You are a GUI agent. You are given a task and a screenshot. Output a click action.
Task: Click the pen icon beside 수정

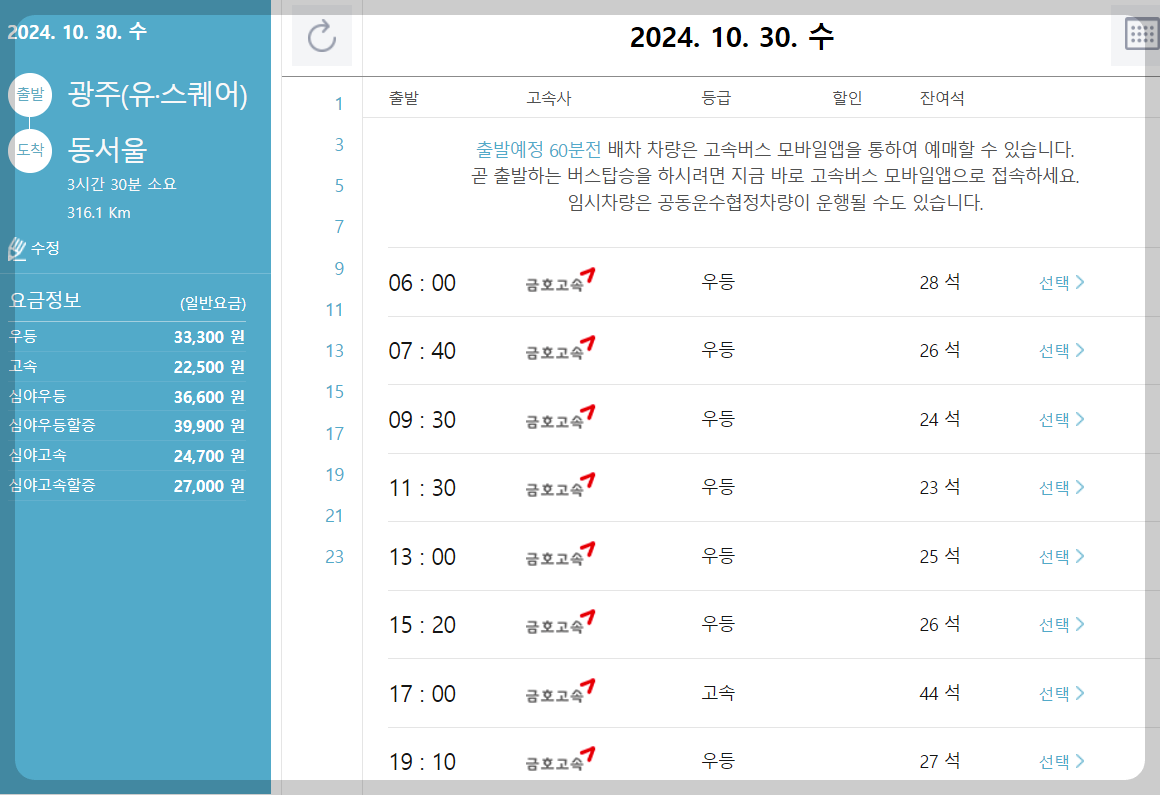click(17, 249)
